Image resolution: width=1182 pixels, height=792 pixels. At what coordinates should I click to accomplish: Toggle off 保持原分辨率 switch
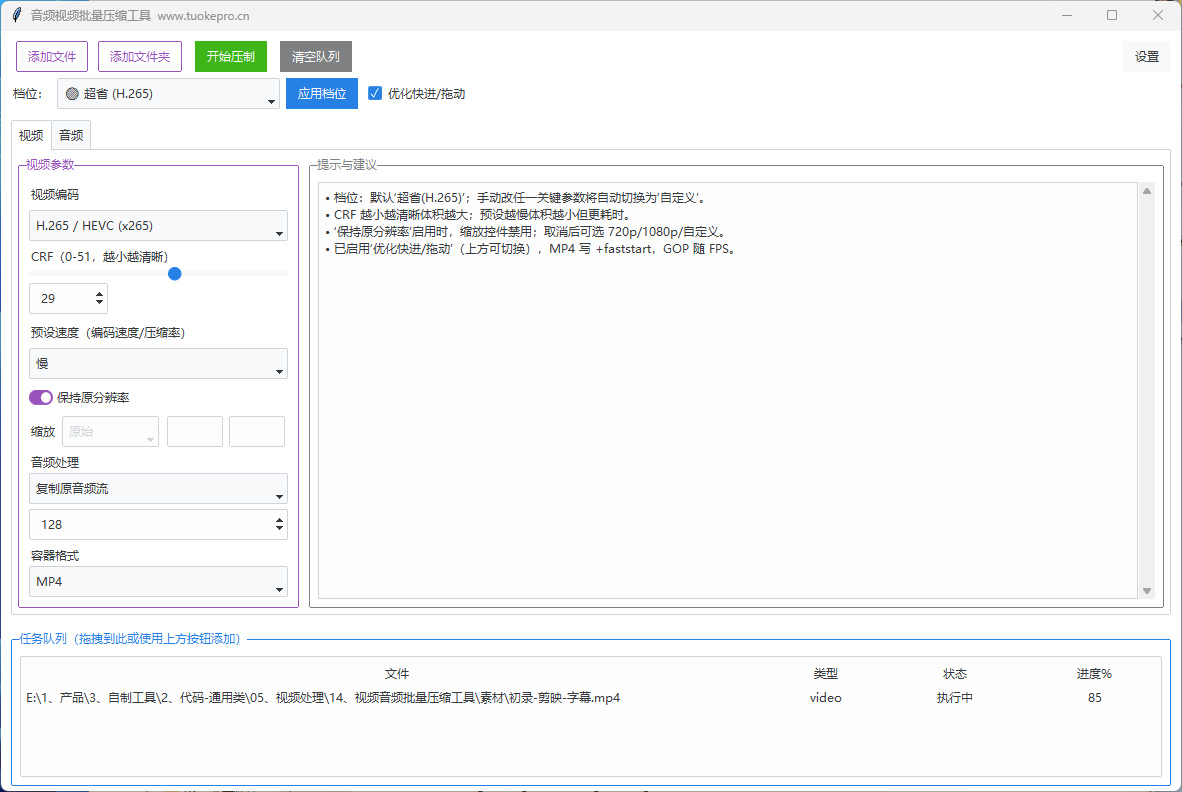click(41, 398)
